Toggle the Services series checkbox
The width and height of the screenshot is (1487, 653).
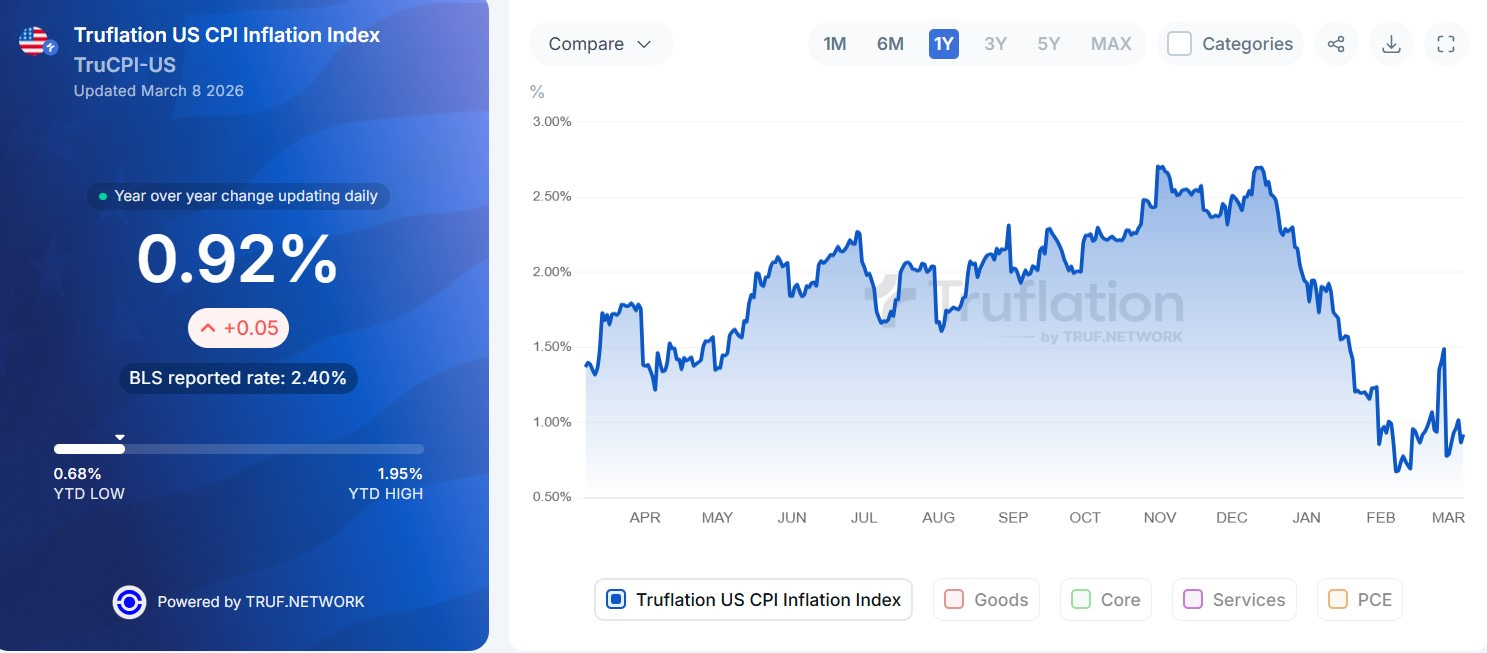(x=1192, y=600)
